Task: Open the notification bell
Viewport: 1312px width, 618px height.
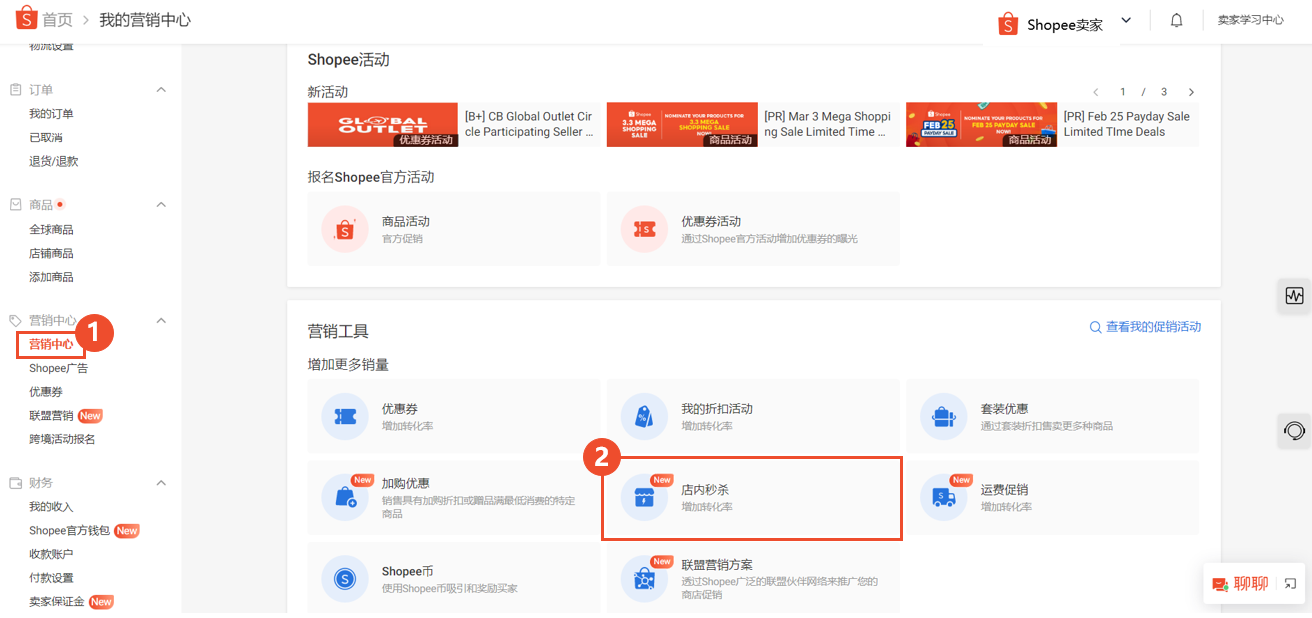Action: [x=1177, y=20]
